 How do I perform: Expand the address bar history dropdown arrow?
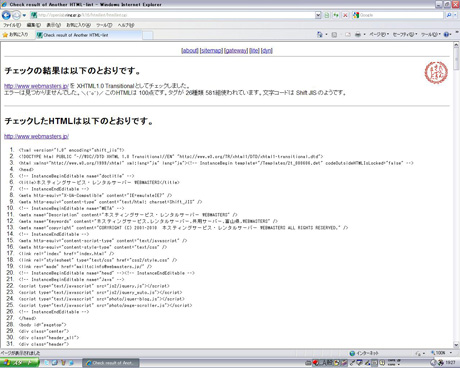(x=318, y=15)
